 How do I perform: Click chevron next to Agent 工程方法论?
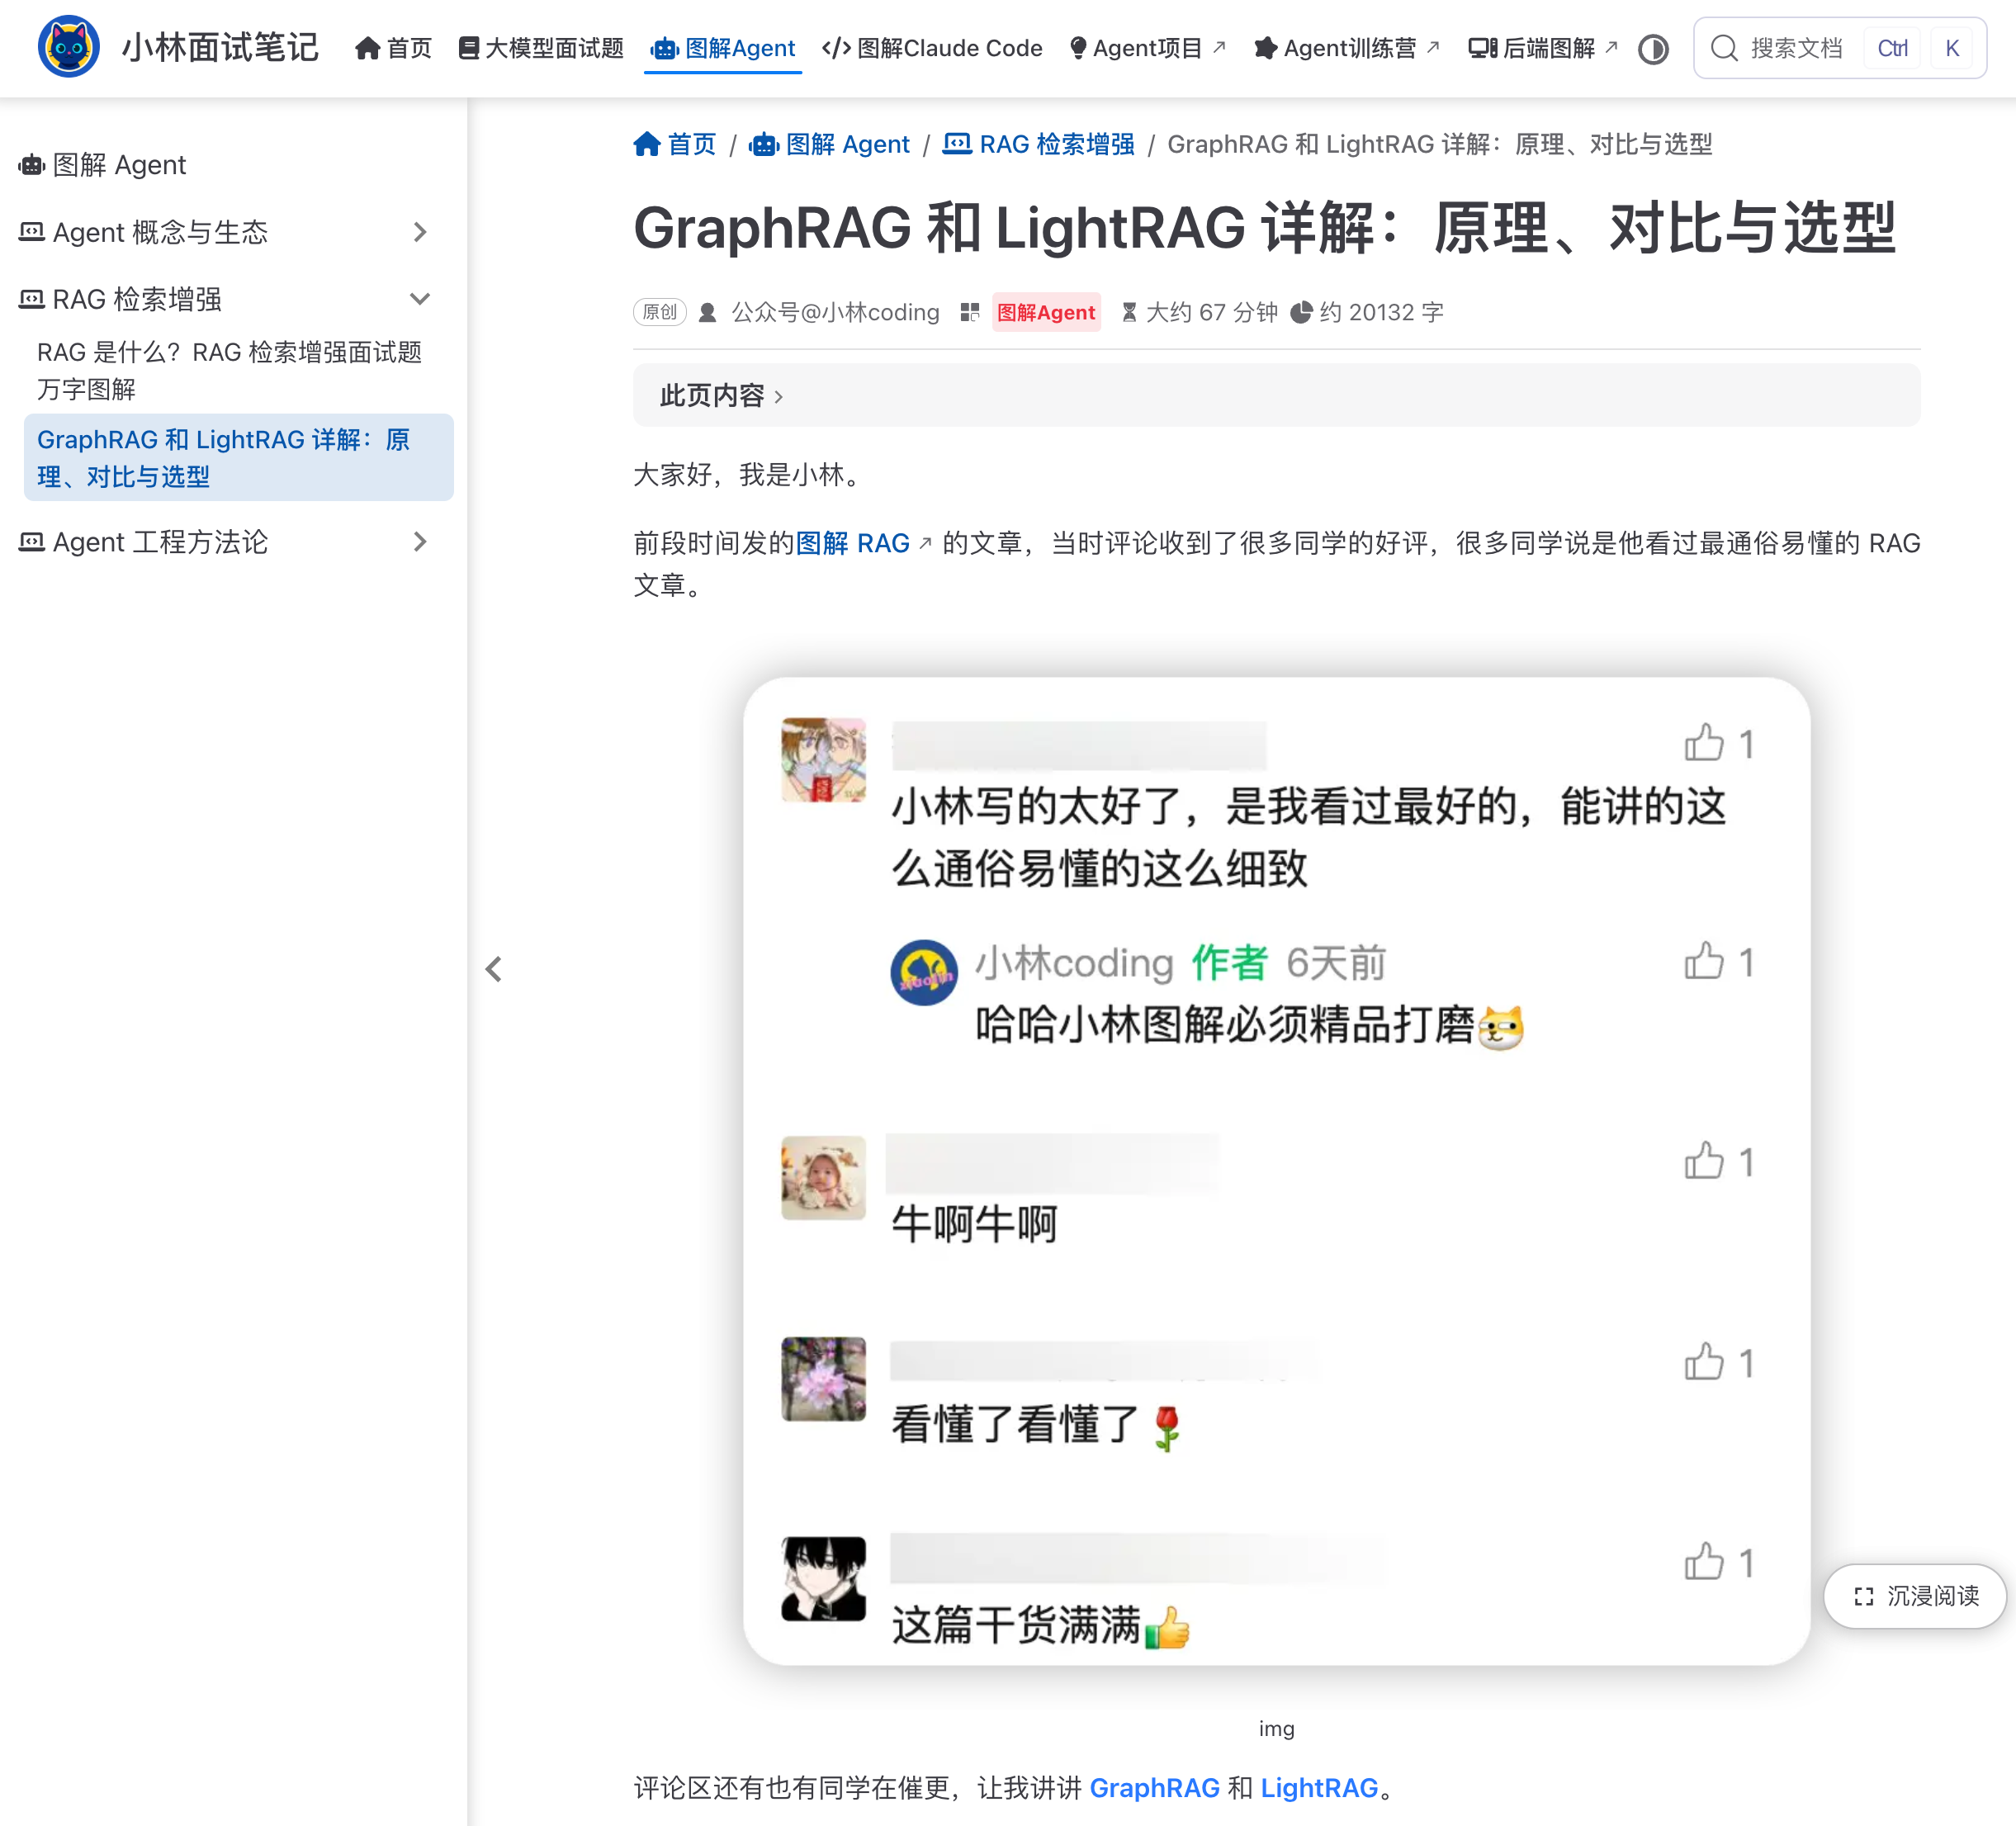pyautogui.click(x=420, y=542)
